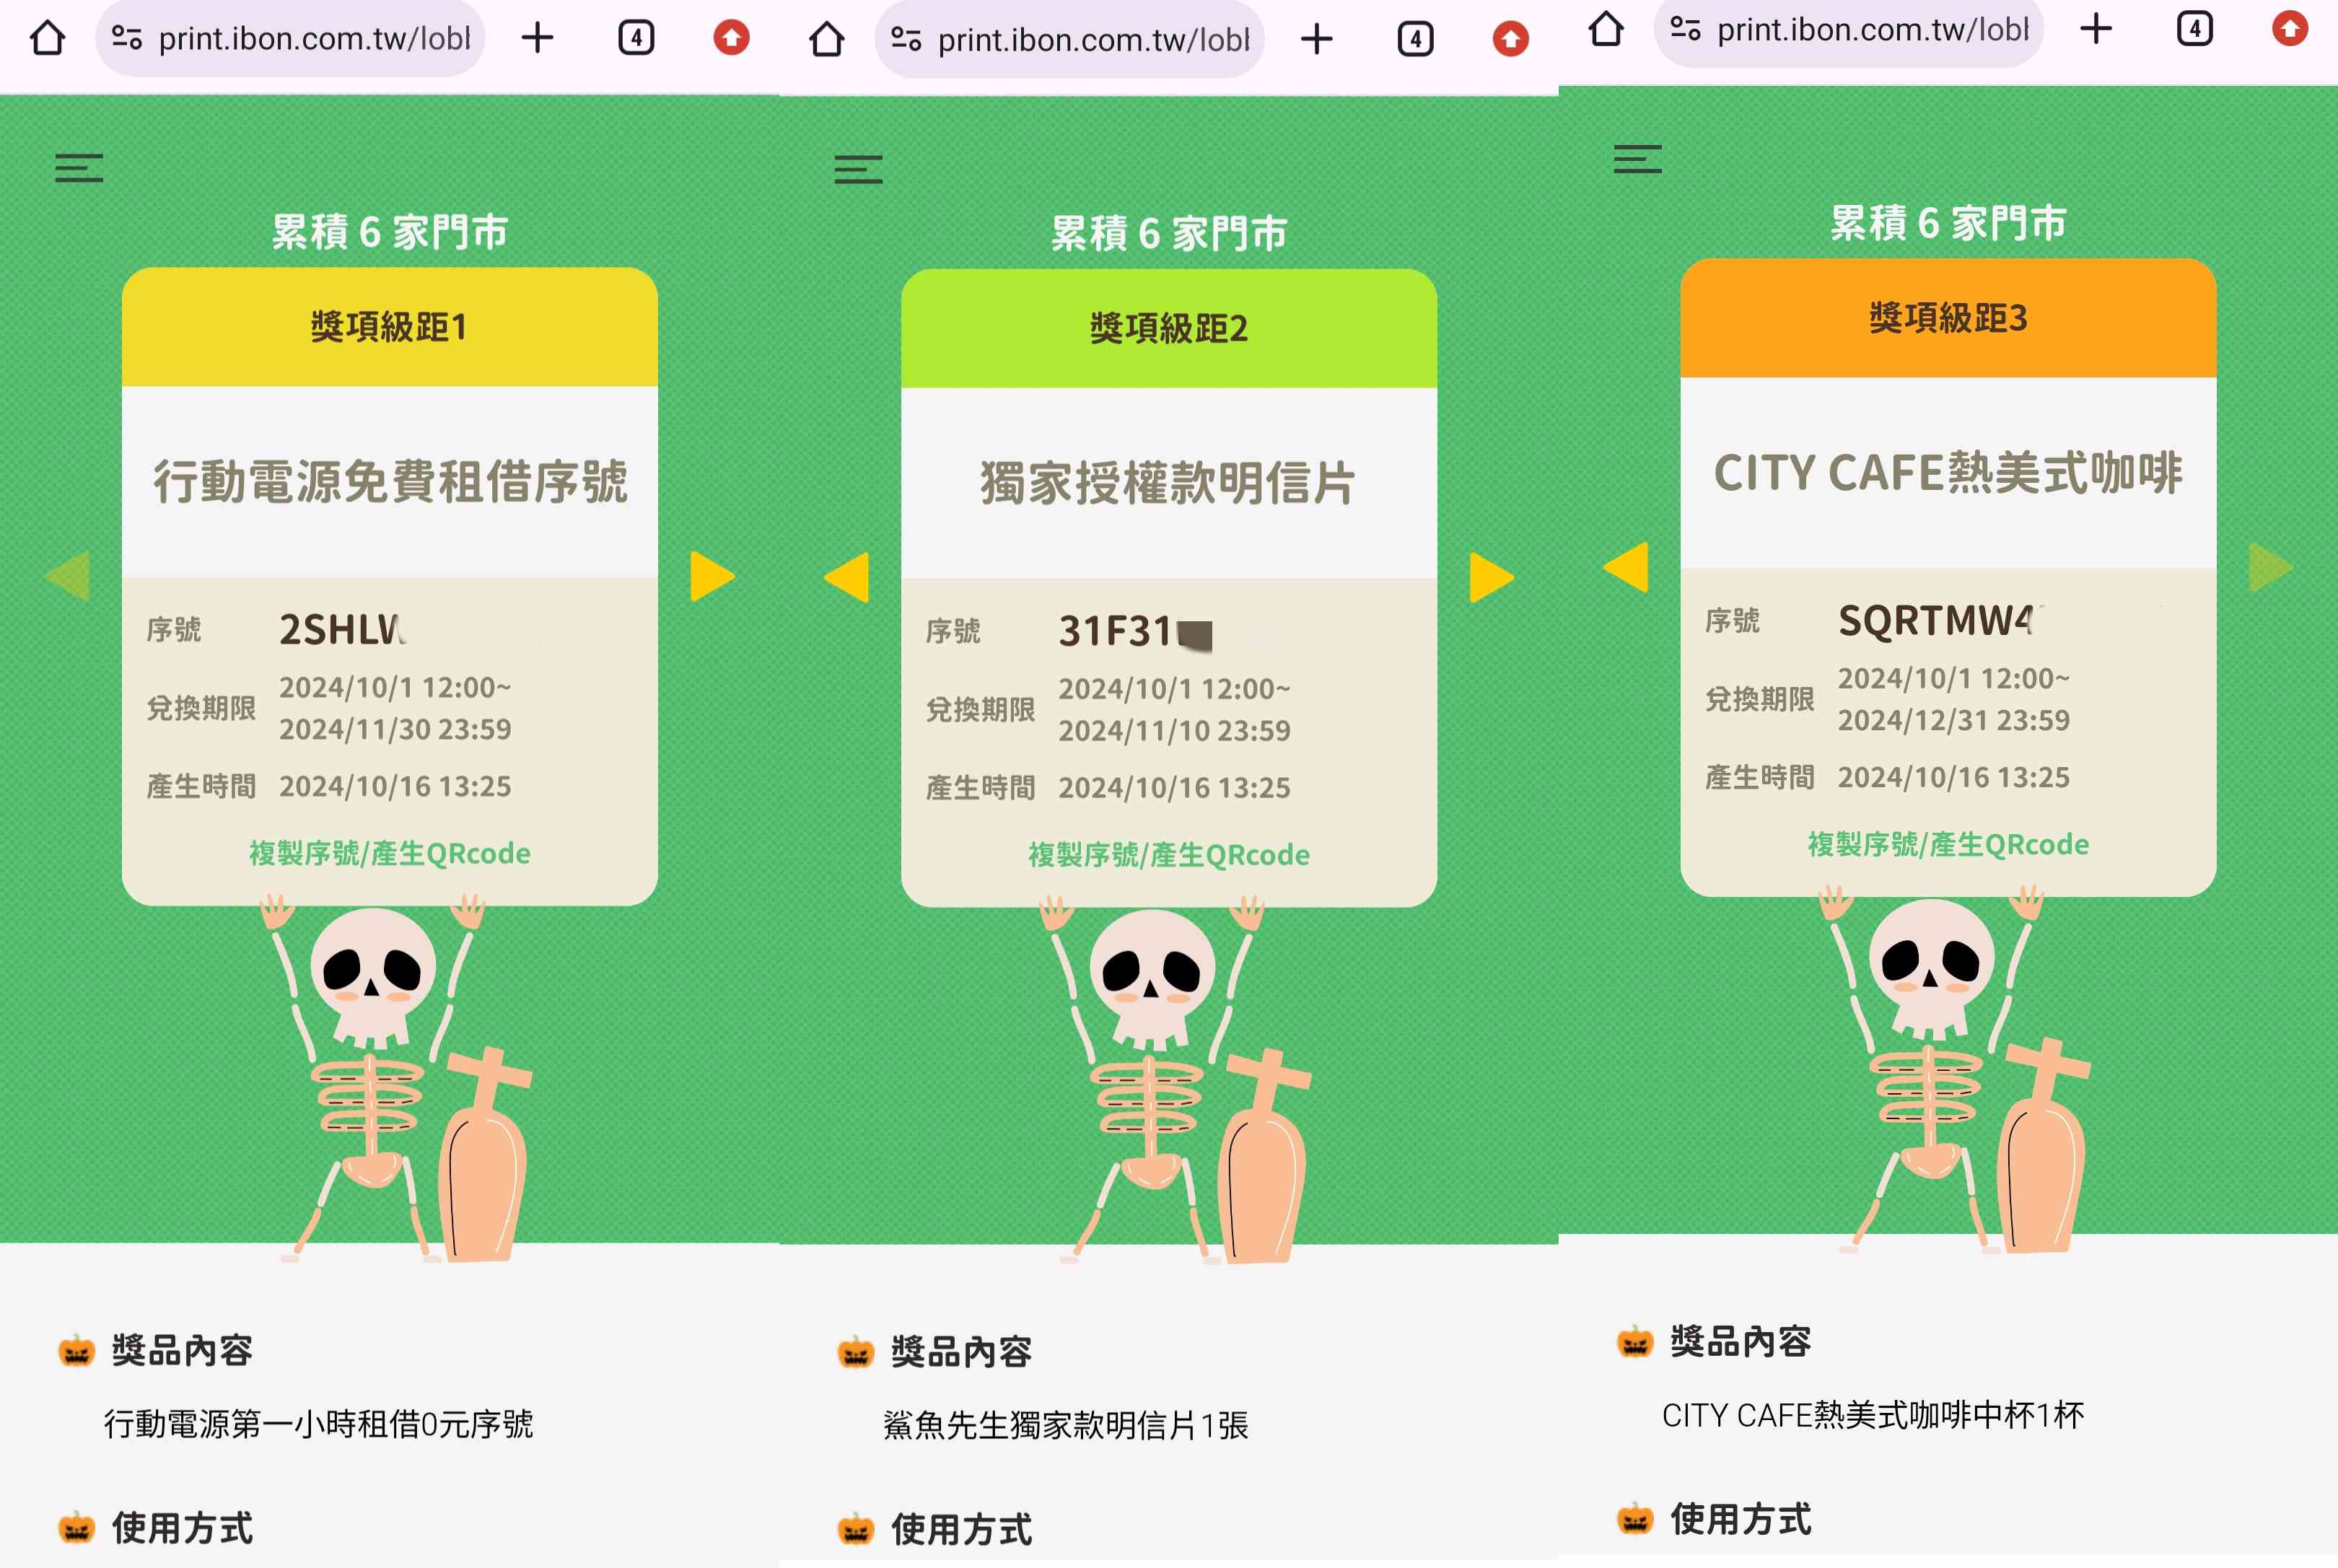Click 鯊魚先生獨家款明信片1張 text
Screen dimensions: 2338x1568
pyautogui.click(x=1065, y=1425)
